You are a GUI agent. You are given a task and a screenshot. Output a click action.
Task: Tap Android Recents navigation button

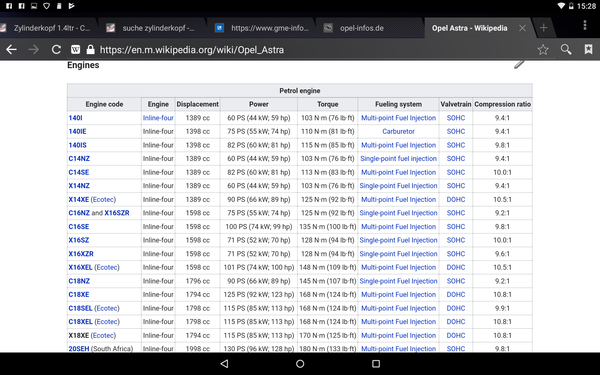point(376,364)
